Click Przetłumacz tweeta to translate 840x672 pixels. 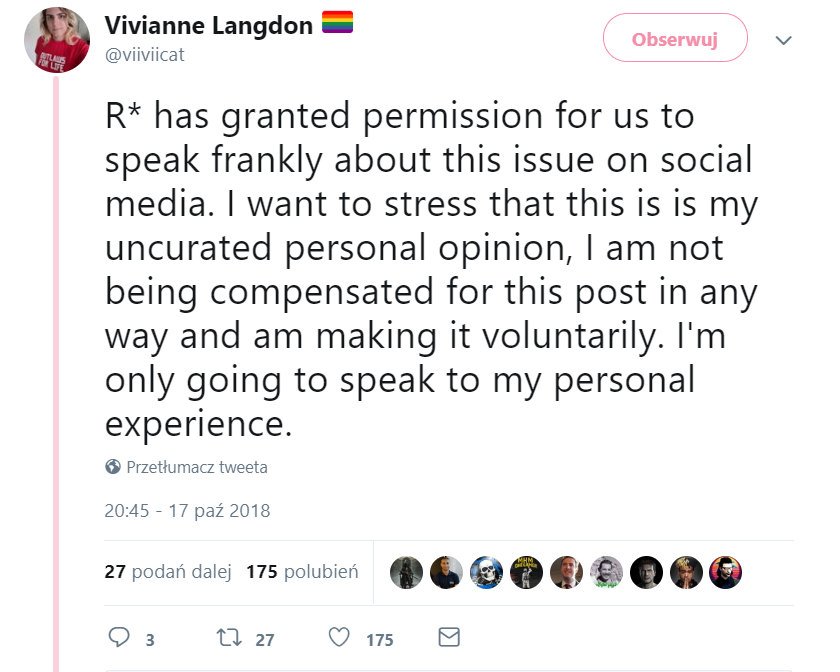click(x=196, y=467)
